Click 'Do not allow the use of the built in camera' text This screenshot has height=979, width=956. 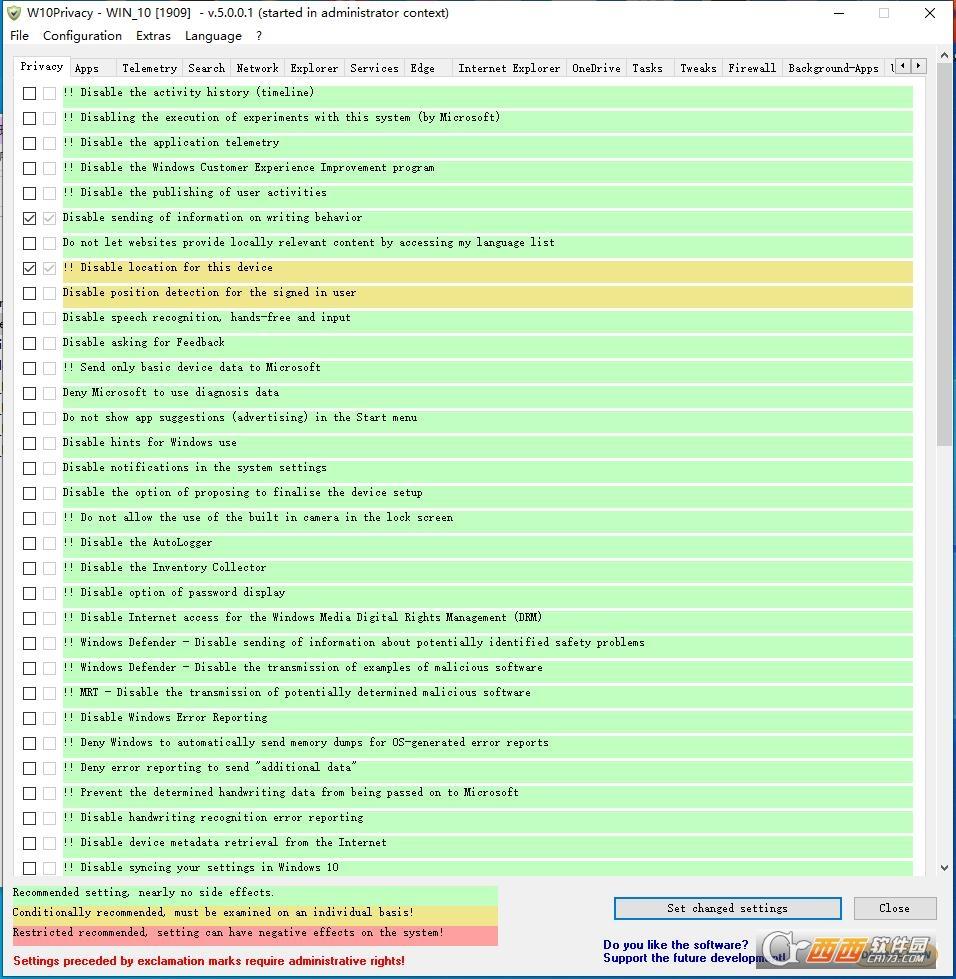[x=258, y=518]
